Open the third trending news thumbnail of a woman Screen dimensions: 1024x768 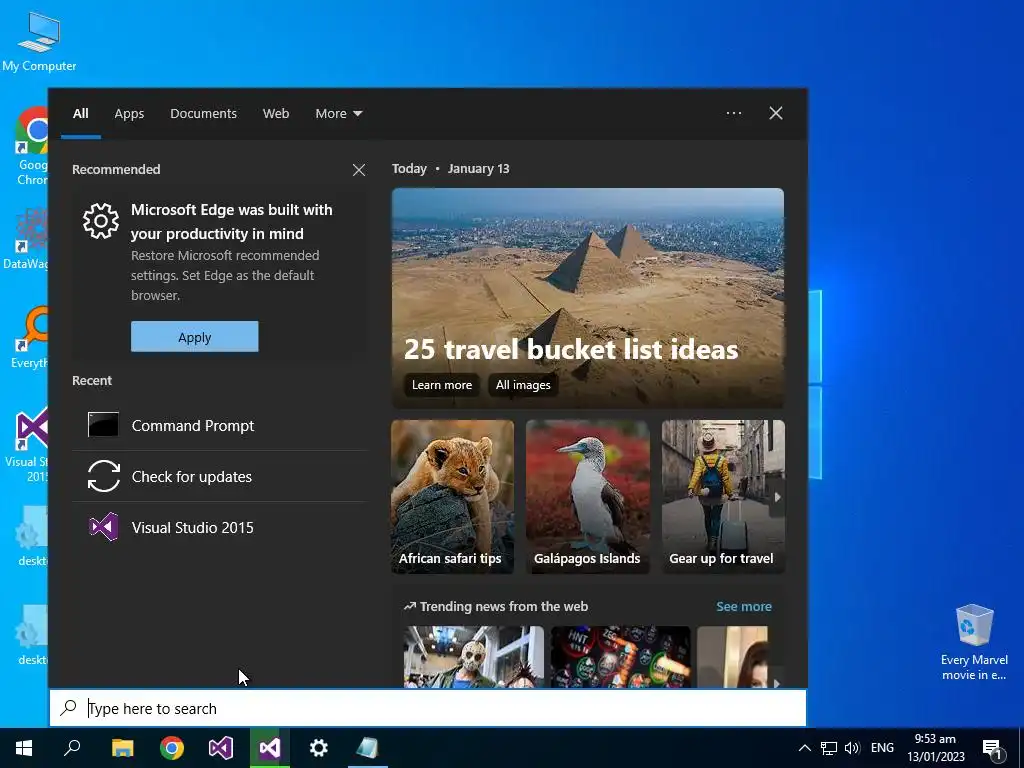[x=733, y=657]
